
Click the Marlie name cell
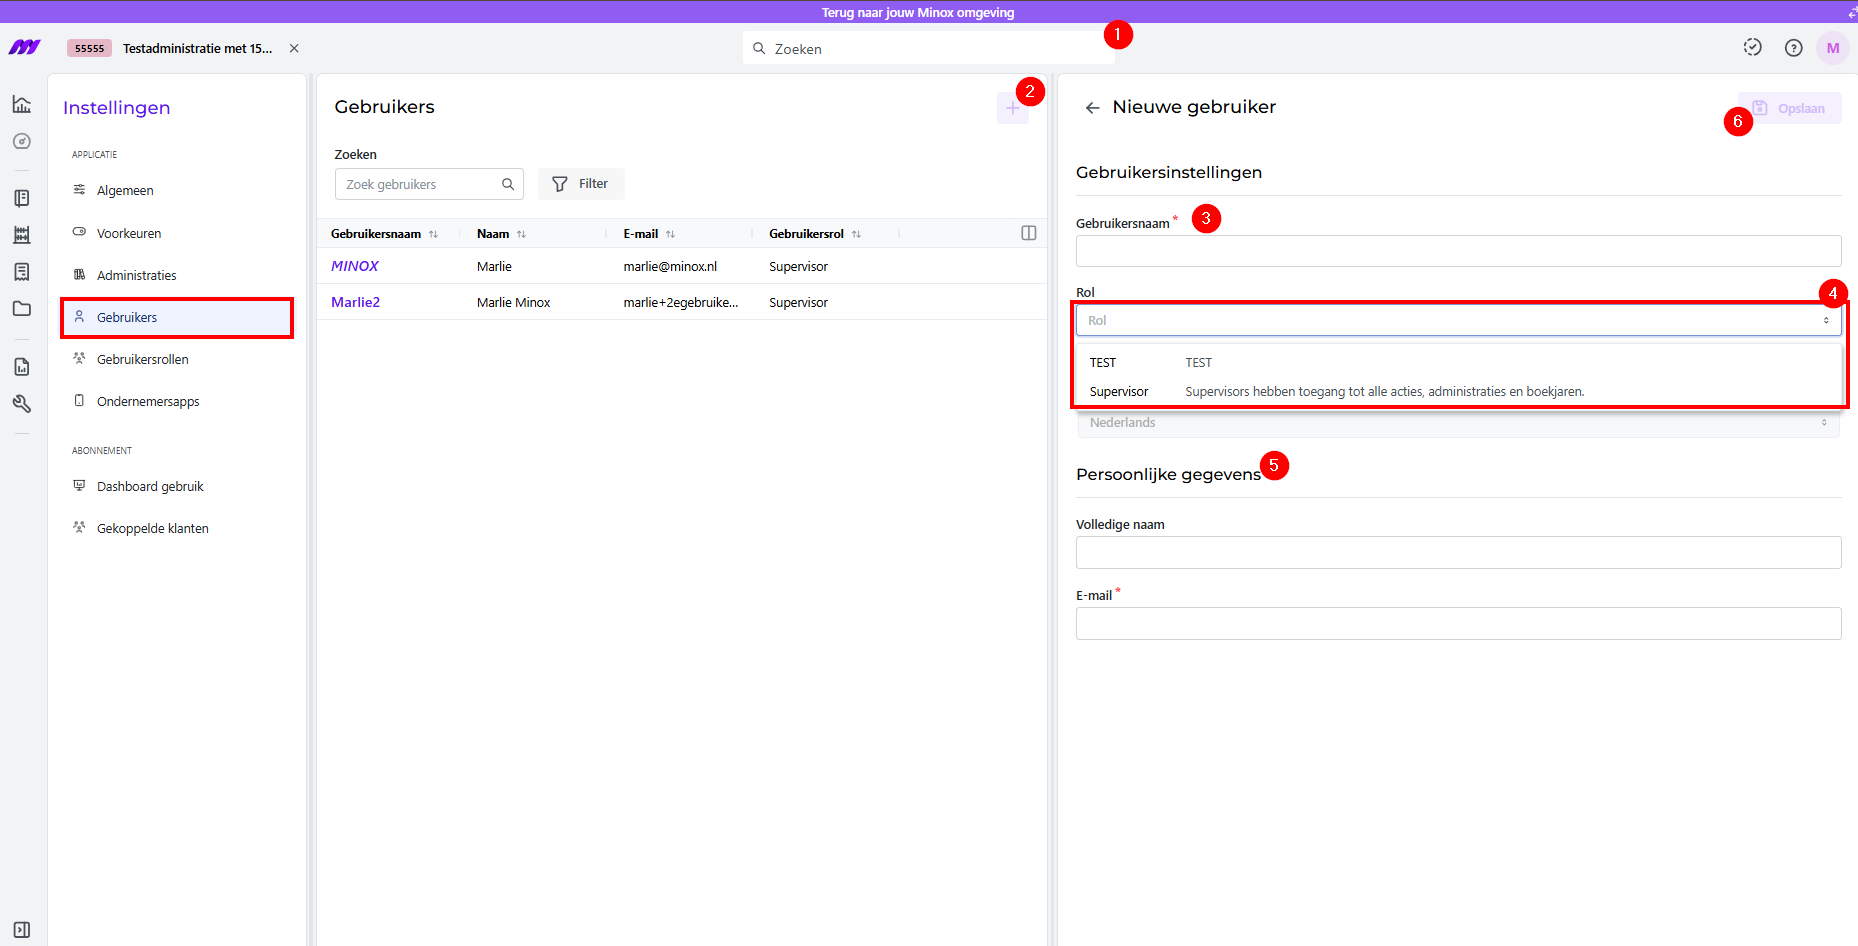(x=494, y=267)
